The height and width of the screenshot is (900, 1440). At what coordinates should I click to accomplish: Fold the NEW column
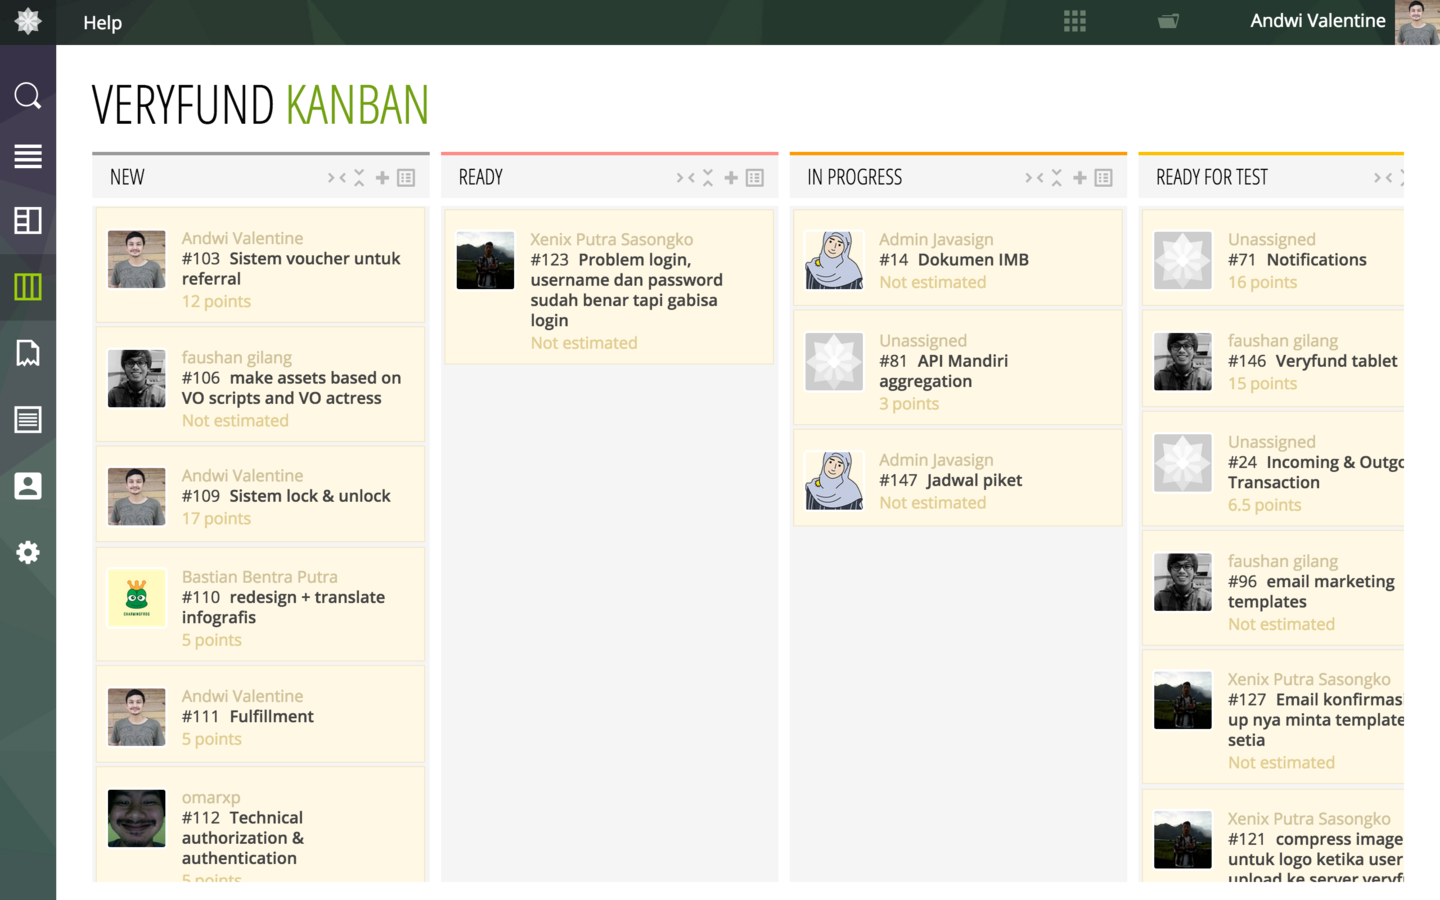click(336, 178)
